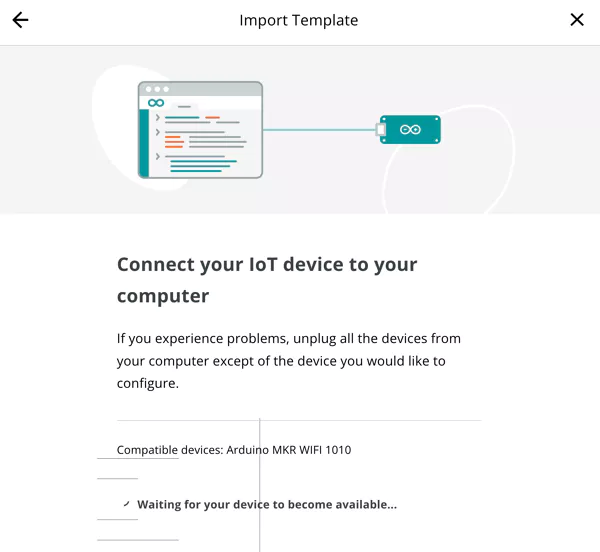The image size is (600, 552).
Task: Click the orange code lines in illustration
Action: pos(174,142)
